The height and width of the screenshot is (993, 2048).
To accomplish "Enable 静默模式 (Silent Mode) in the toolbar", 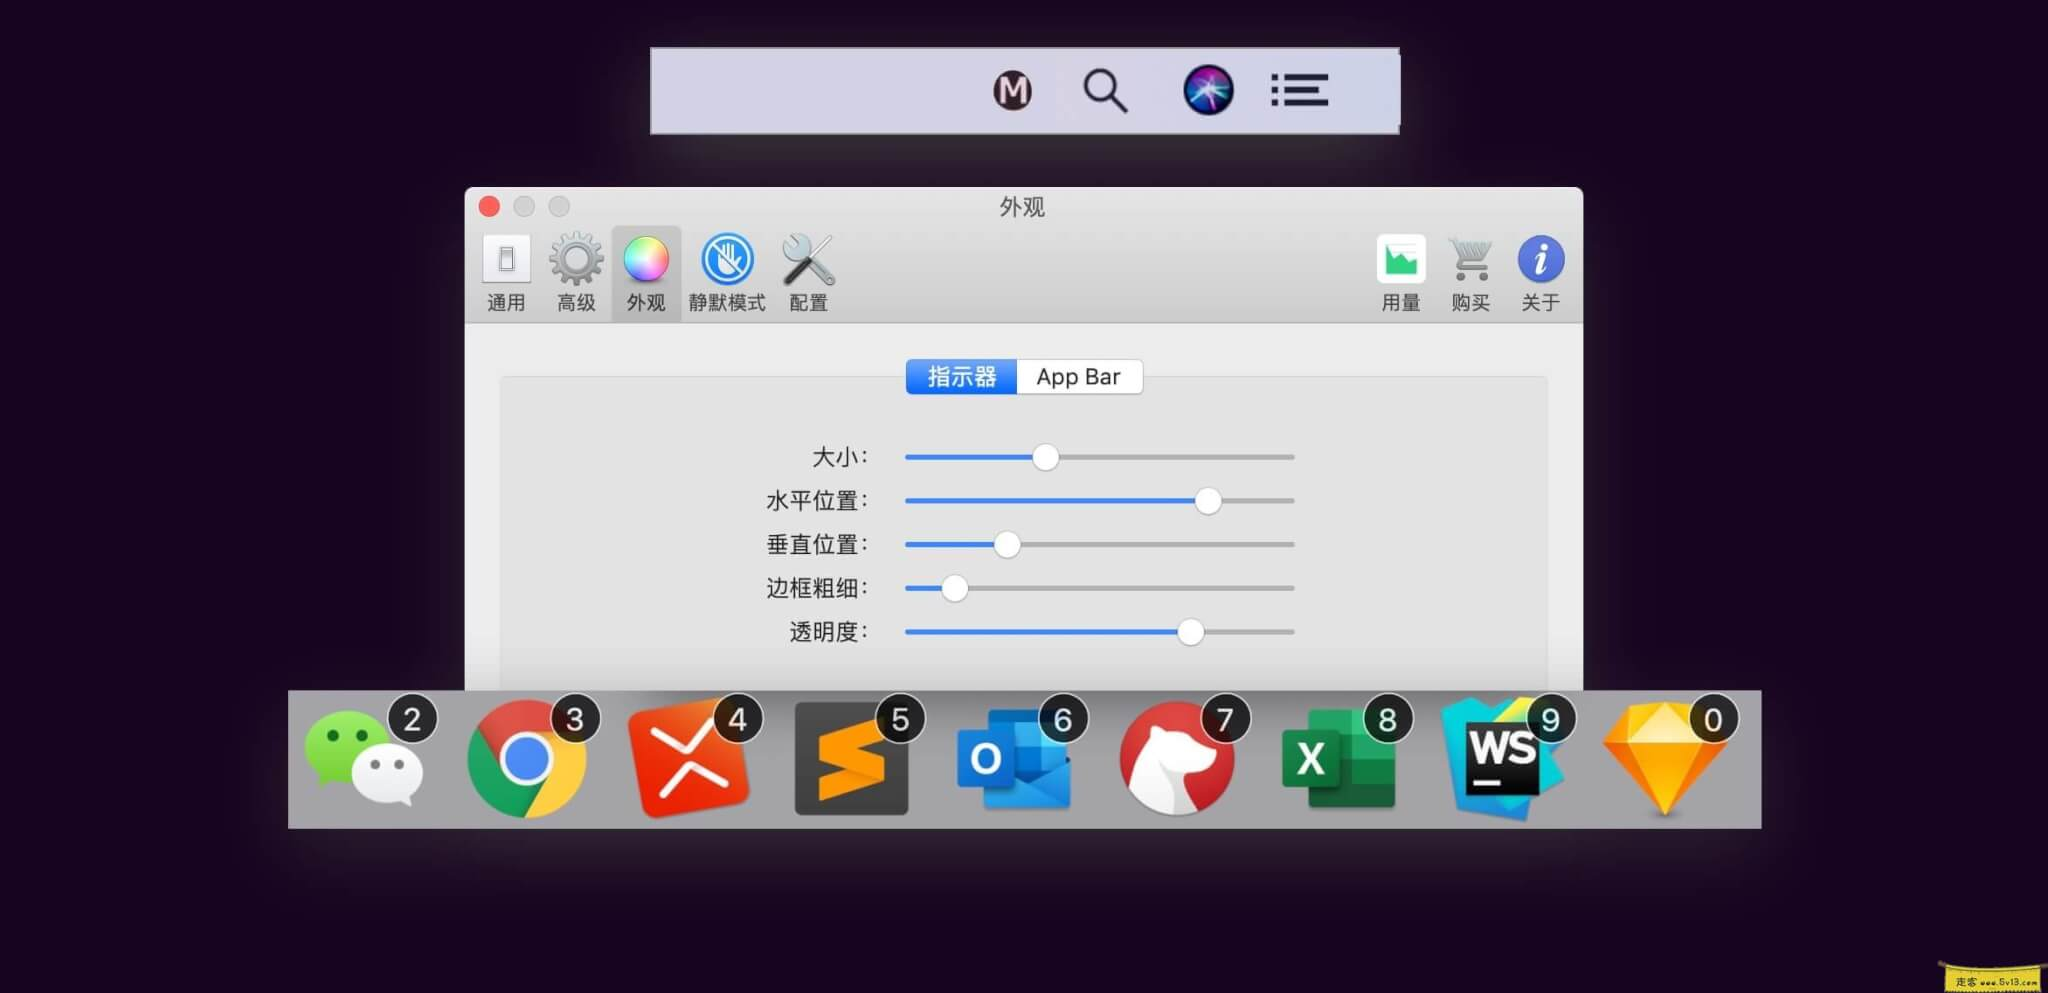I will pos(727,258).
